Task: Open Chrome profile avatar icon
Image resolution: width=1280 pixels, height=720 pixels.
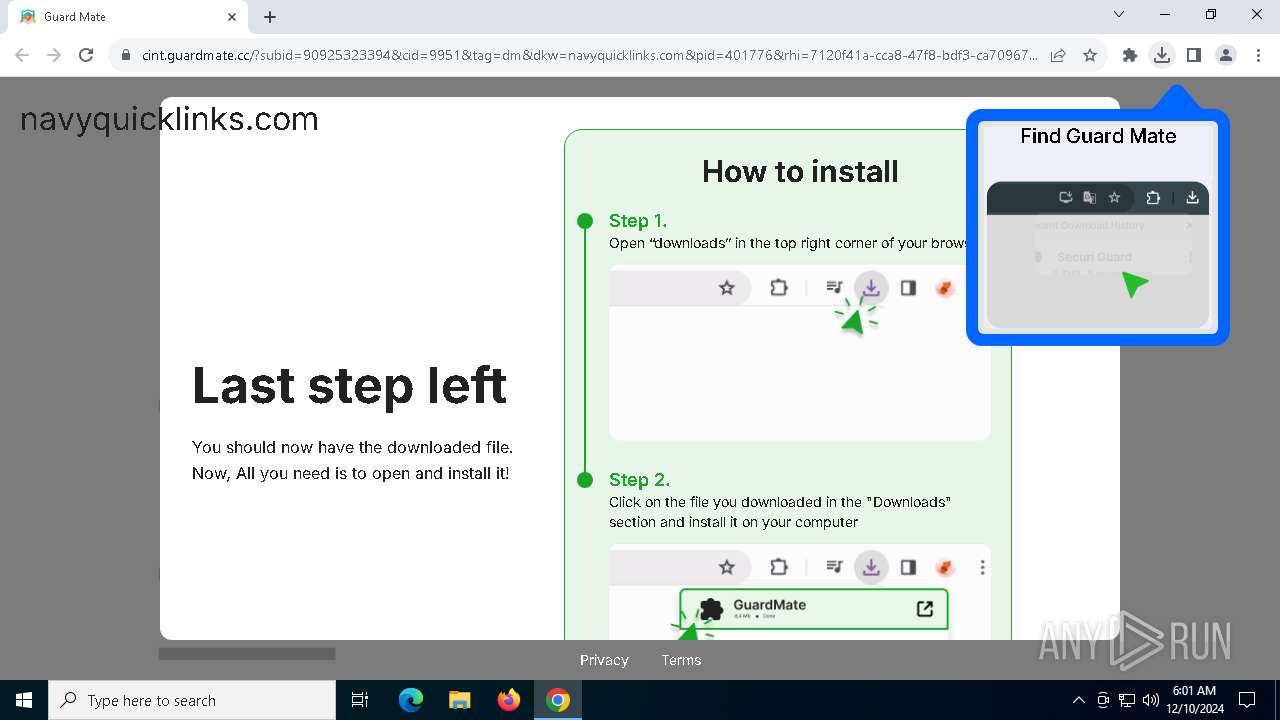Action: (x=1225, y=55)
